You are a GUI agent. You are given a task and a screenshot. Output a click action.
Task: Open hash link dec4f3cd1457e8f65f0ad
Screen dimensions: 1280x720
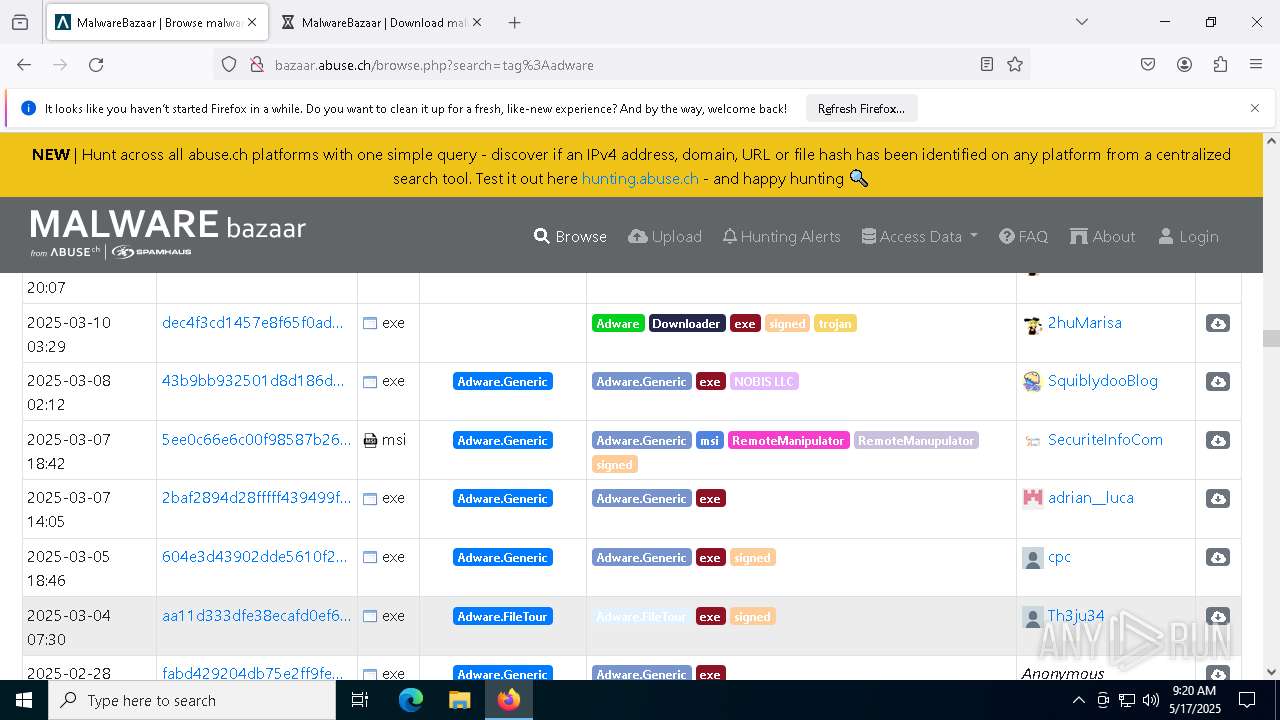(x=252, y=323)
